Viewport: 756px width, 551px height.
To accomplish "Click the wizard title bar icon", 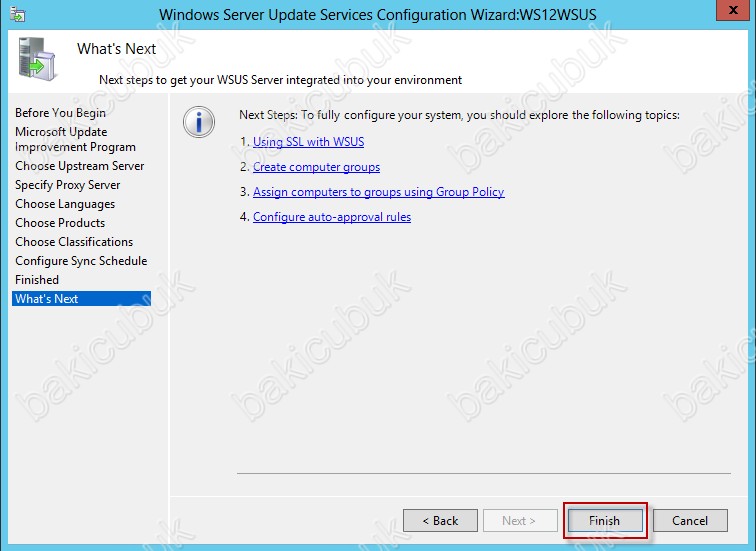I will pos(18,14).
